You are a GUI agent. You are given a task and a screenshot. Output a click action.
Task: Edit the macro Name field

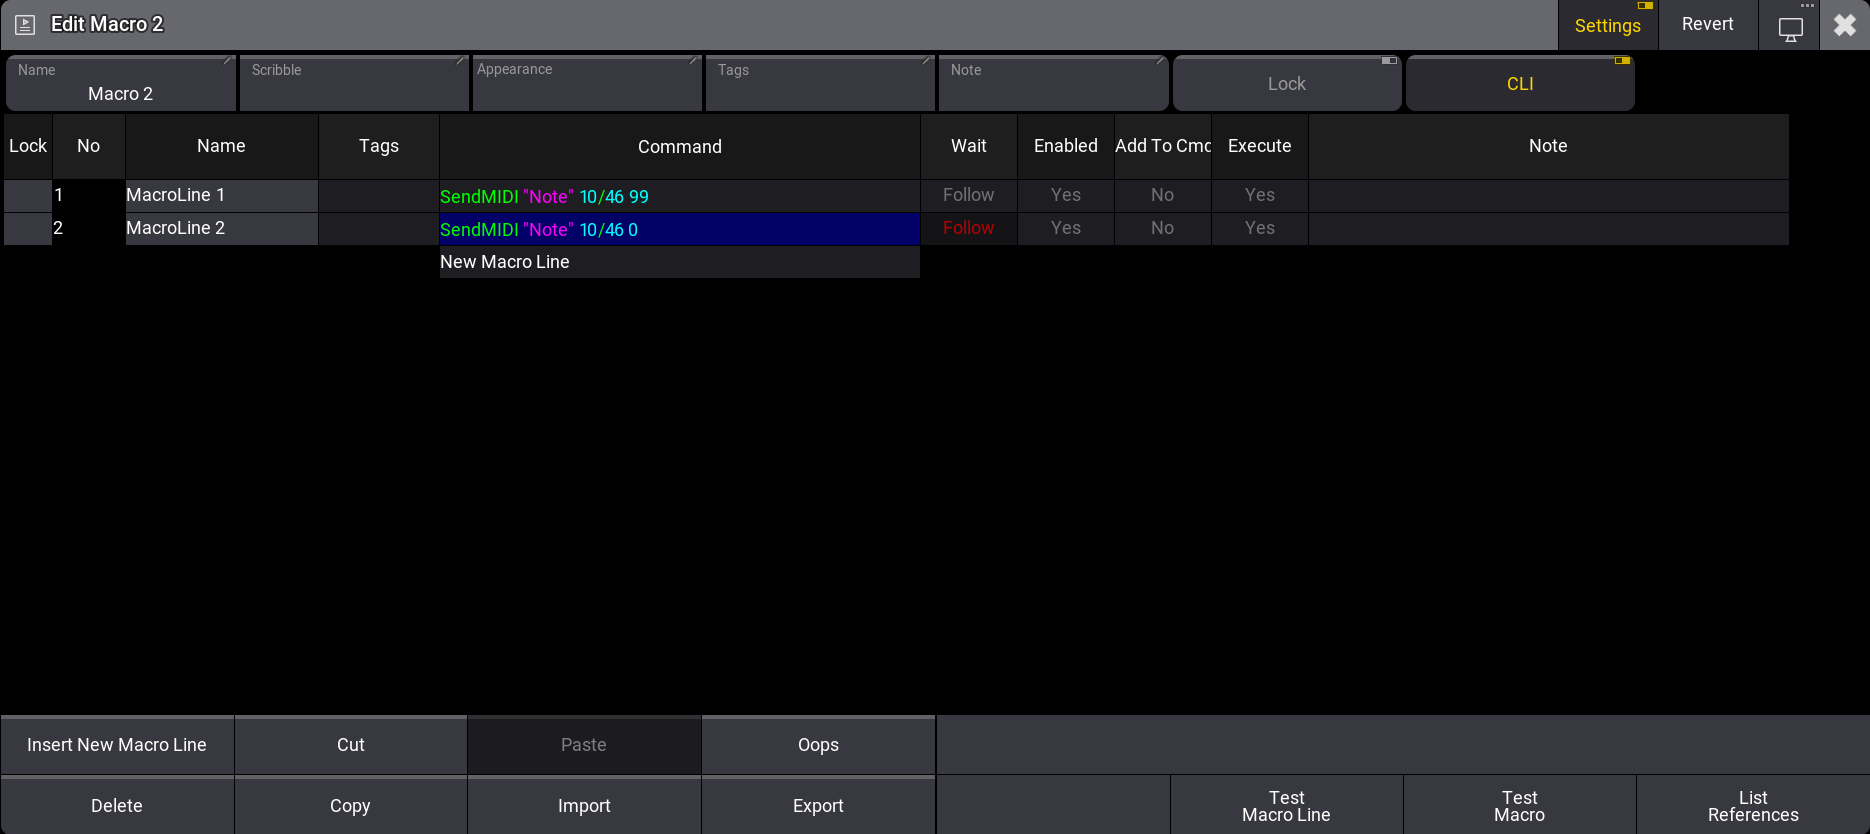coord(121,84)
